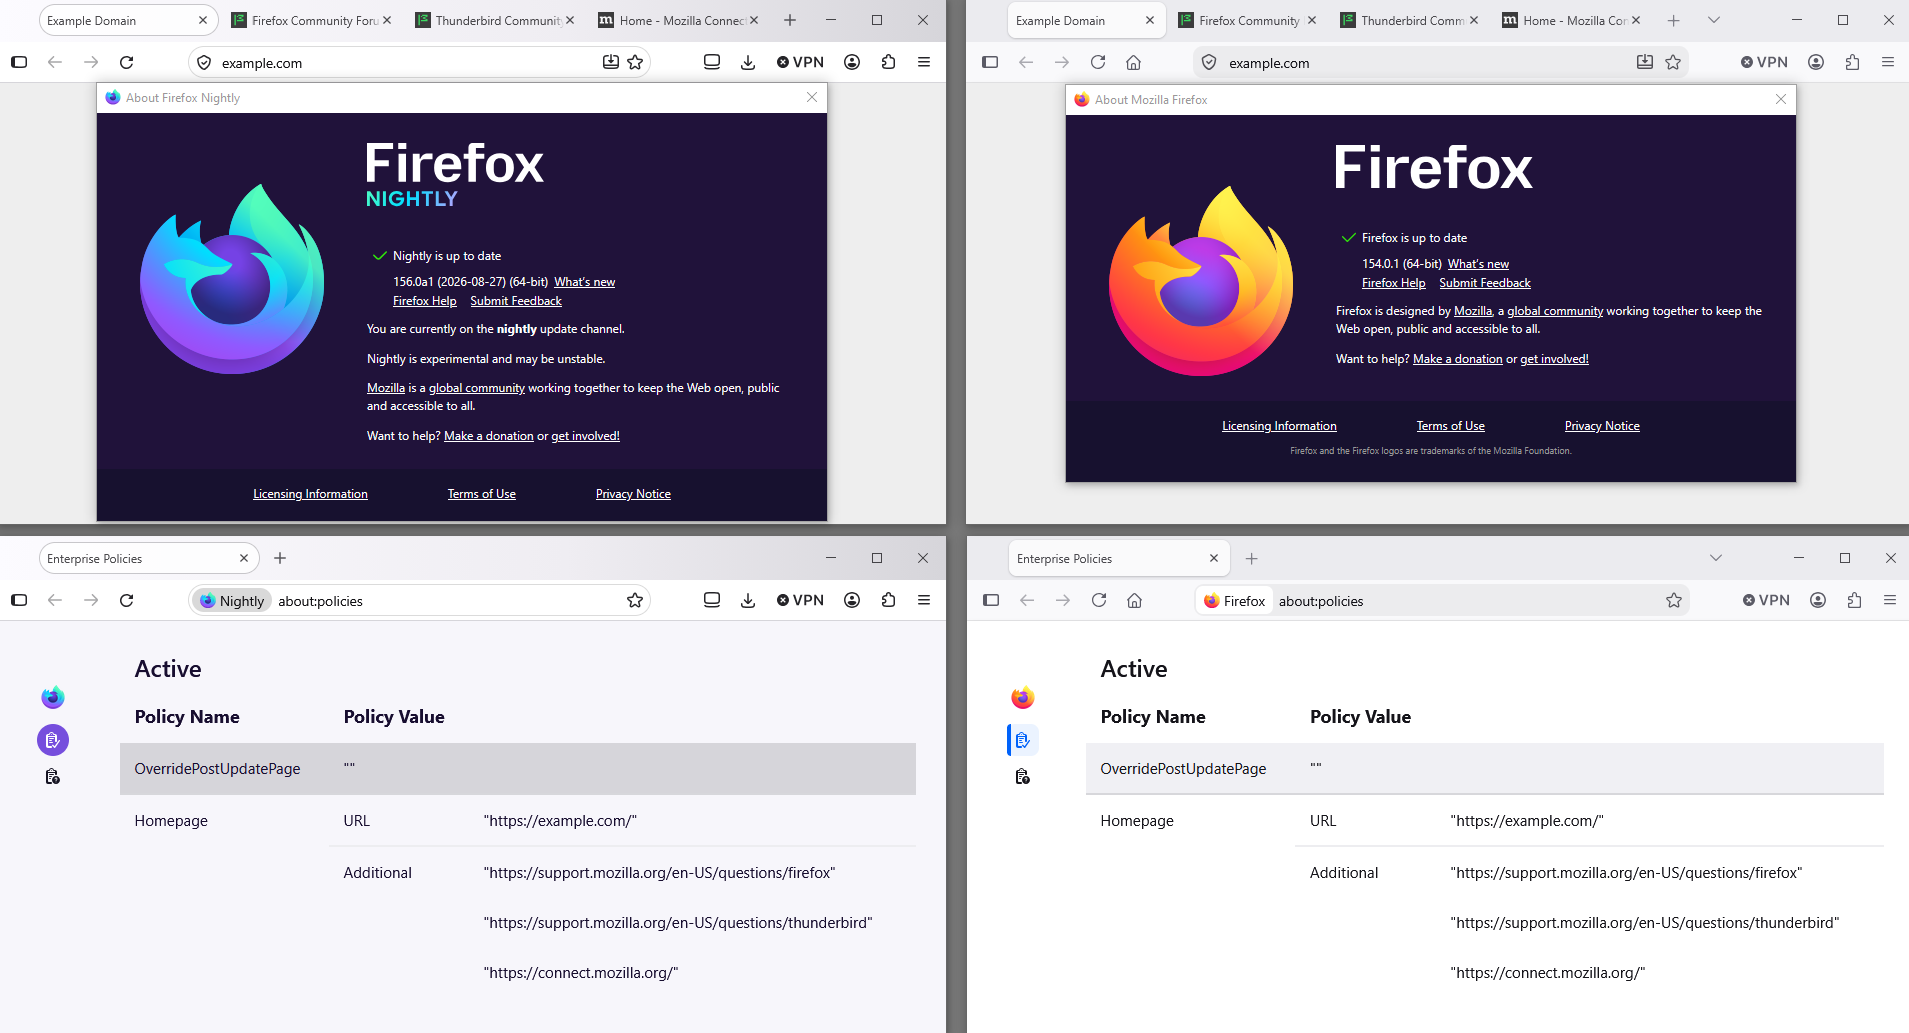This screenshot has height=1033, width=1909.
Task: Switch to Home - Mozilla Connect tab in Nightly window
Action: [x=679, y=20]
